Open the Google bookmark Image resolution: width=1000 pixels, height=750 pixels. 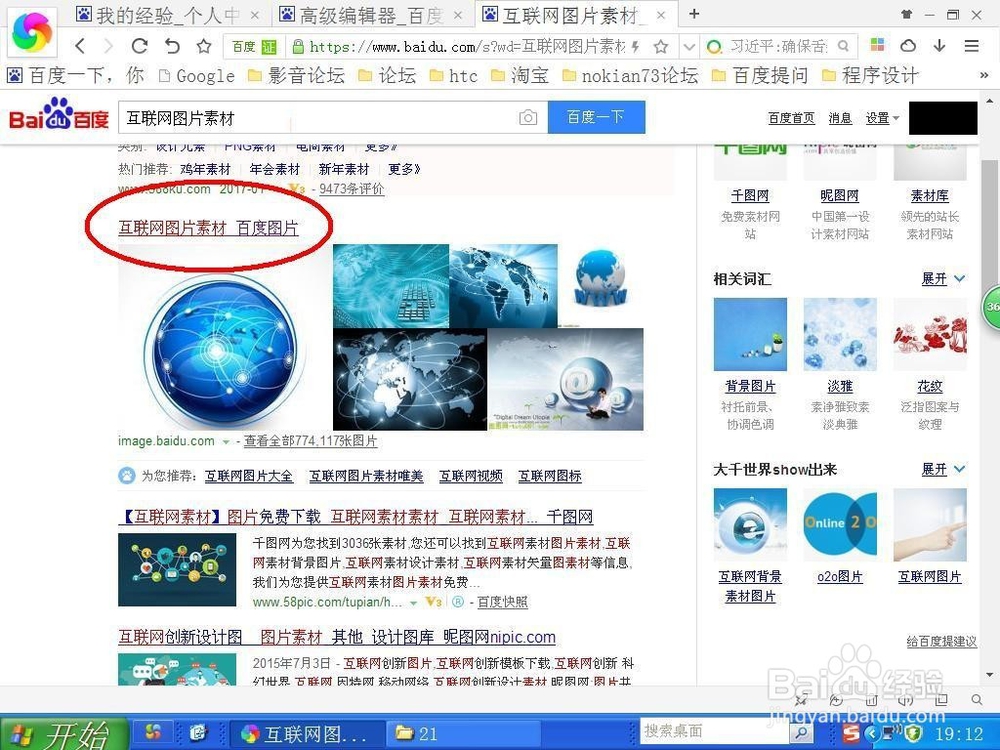tap(196, 76)
